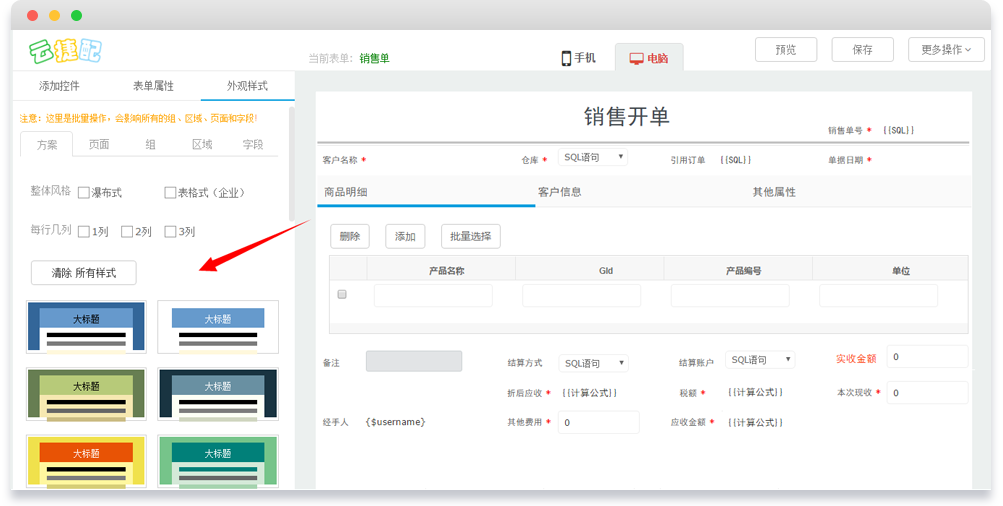The image size is (1003, 506).
Task: Switch to the 电脑 desktop view
Action: [648, 58]
